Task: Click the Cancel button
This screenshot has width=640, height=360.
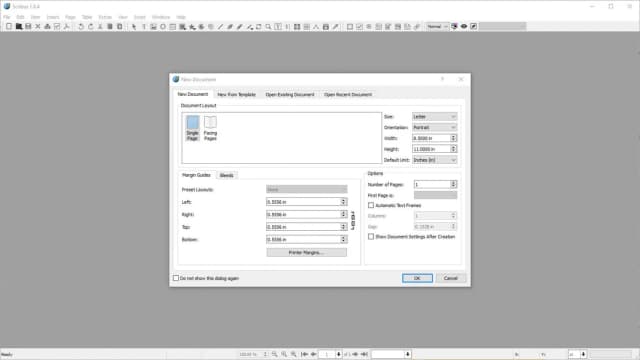Action: [451, 278]
